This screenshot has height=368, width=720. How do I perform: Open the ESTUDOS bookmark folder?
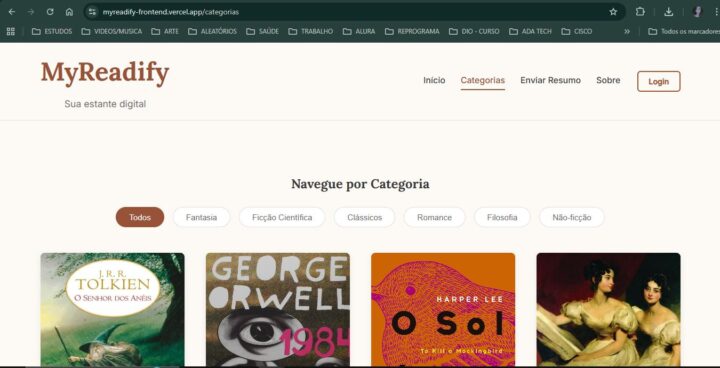pyautogui.click(x=52, y=31)
